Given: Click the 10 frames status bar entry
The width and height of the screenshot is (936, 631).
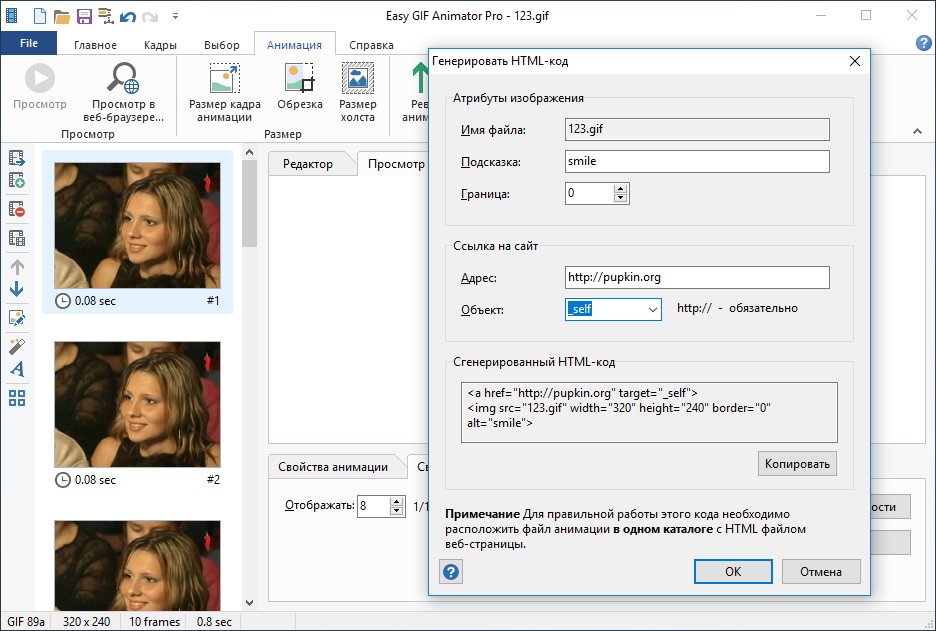Looking at the screenshot, I should (155, 621).
